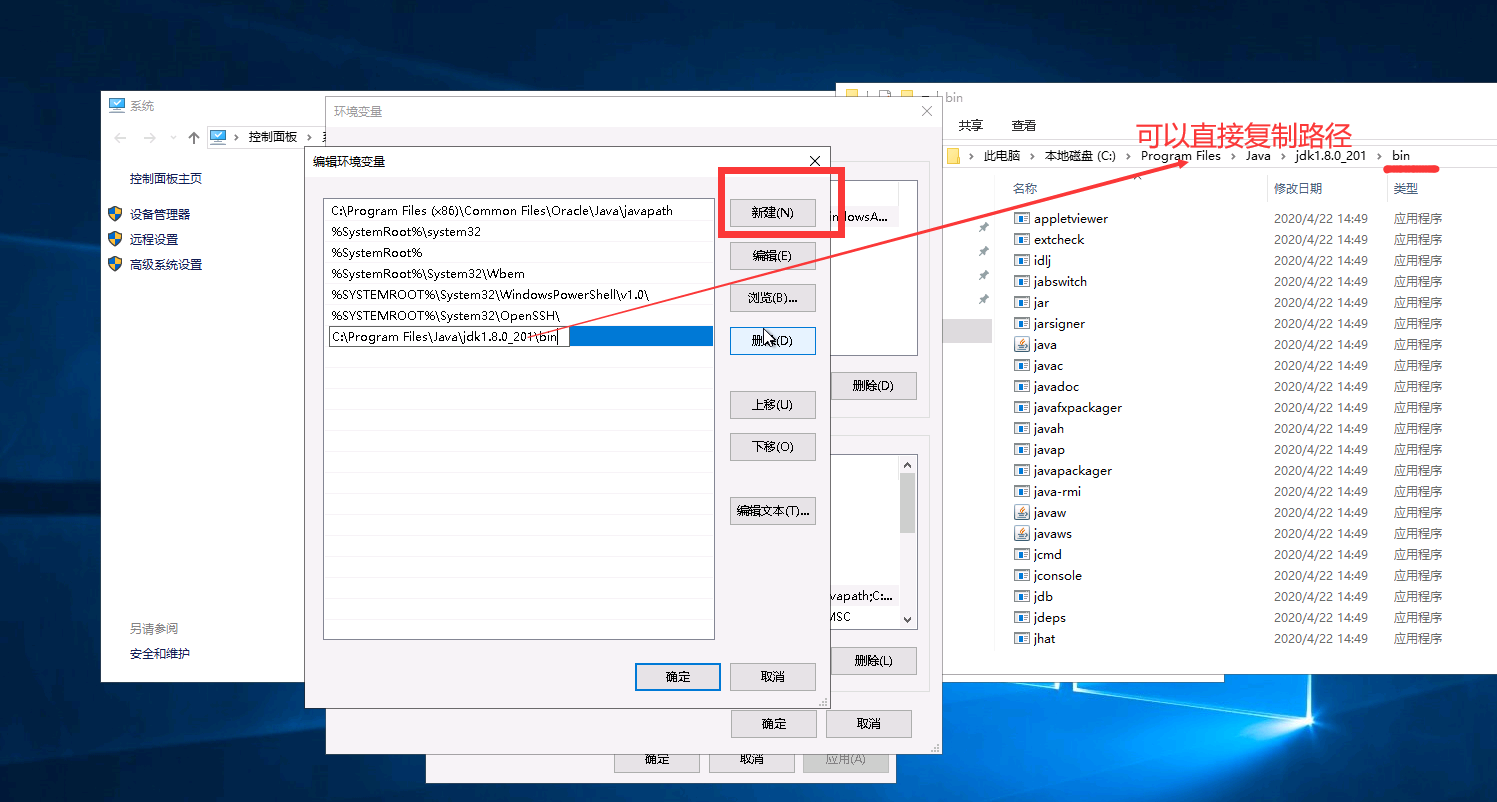Select the System32\OpenSSH\ path entry
This screenshot has height=802, width=1497.
[520, 316]
